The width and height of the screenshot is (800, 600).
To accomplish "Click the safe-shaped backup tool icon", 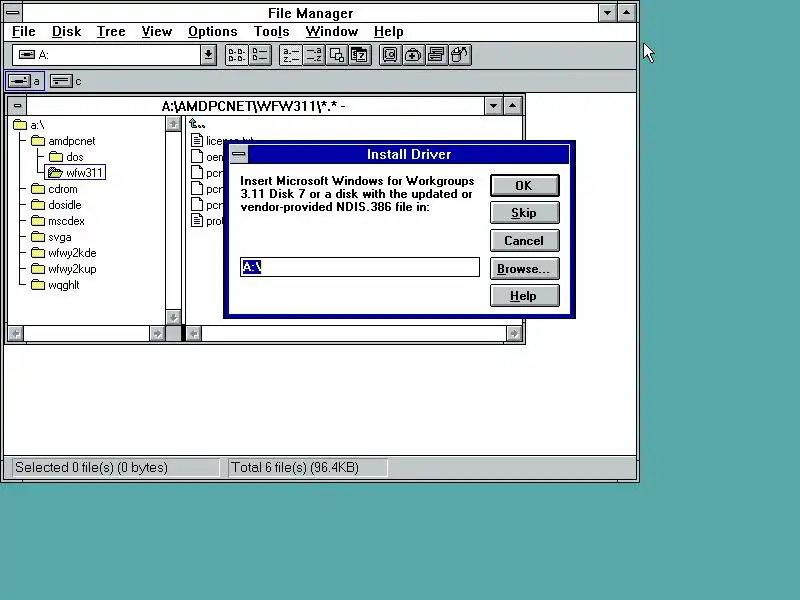I will [x=390, y=55].
